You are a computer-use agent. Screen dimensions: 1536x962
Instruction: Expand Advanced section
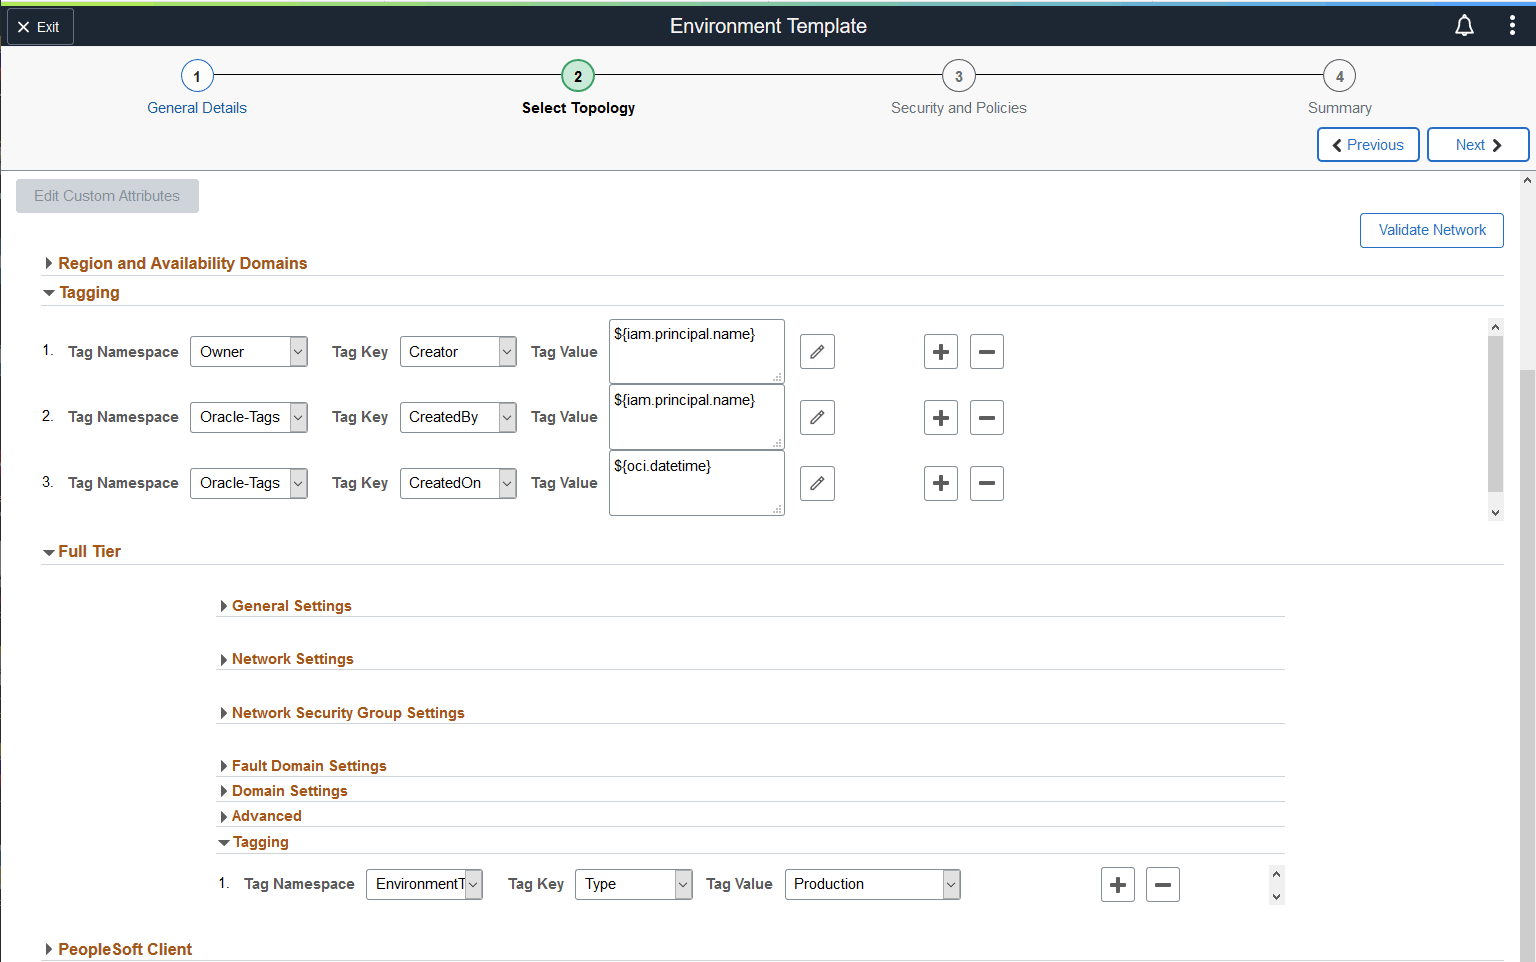coord(261,816)
